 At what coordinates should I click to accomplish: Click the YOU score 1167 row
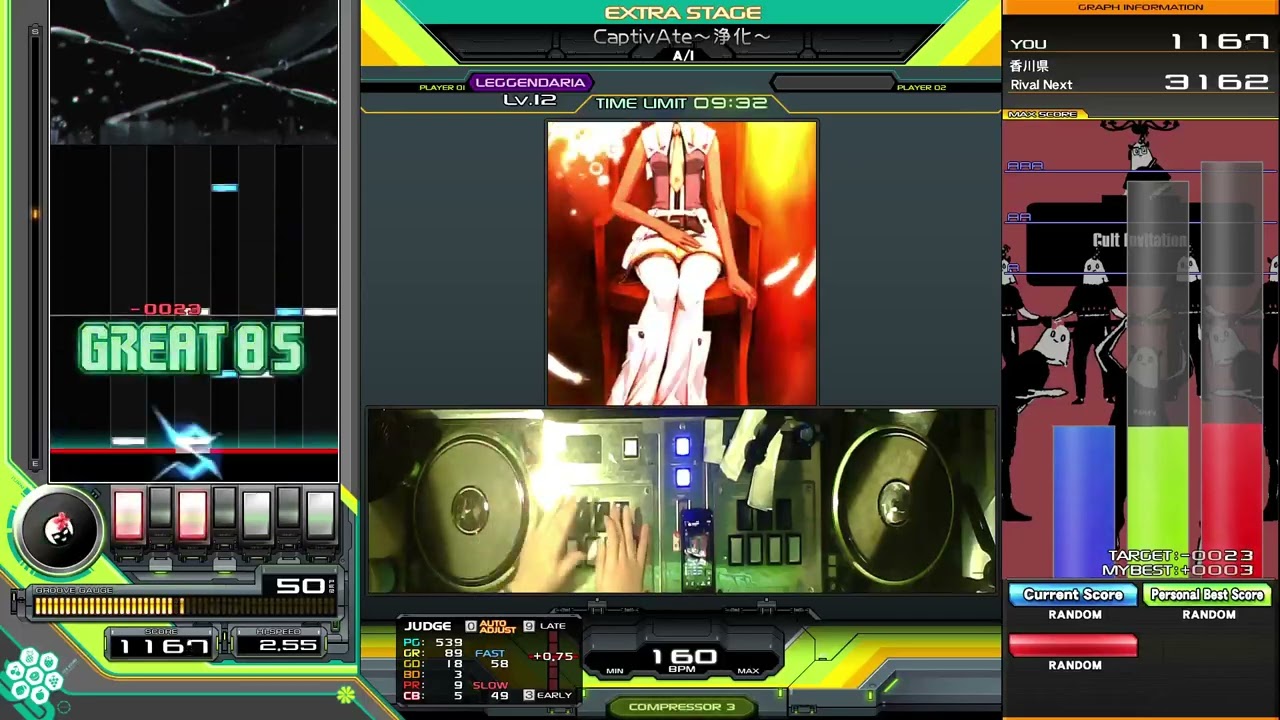tap(1140, 42)
